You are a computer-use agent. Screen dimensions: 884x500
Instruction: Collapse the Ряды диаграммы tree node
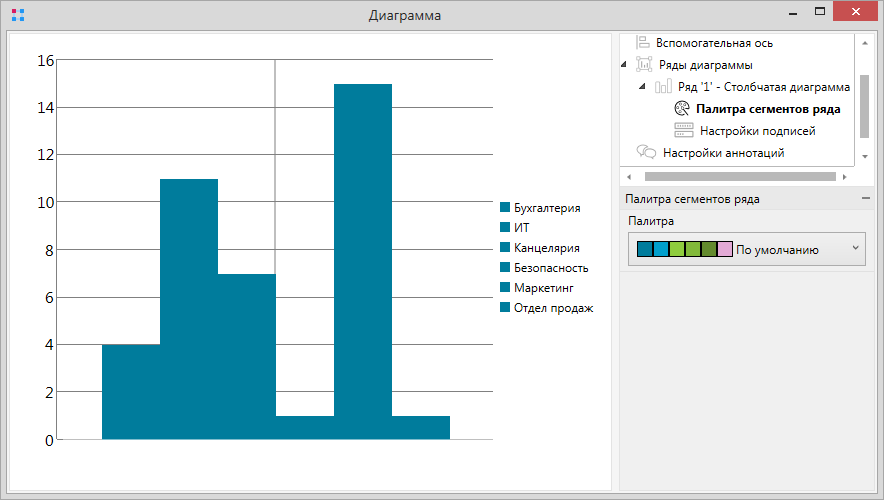[x=625, y=65]
